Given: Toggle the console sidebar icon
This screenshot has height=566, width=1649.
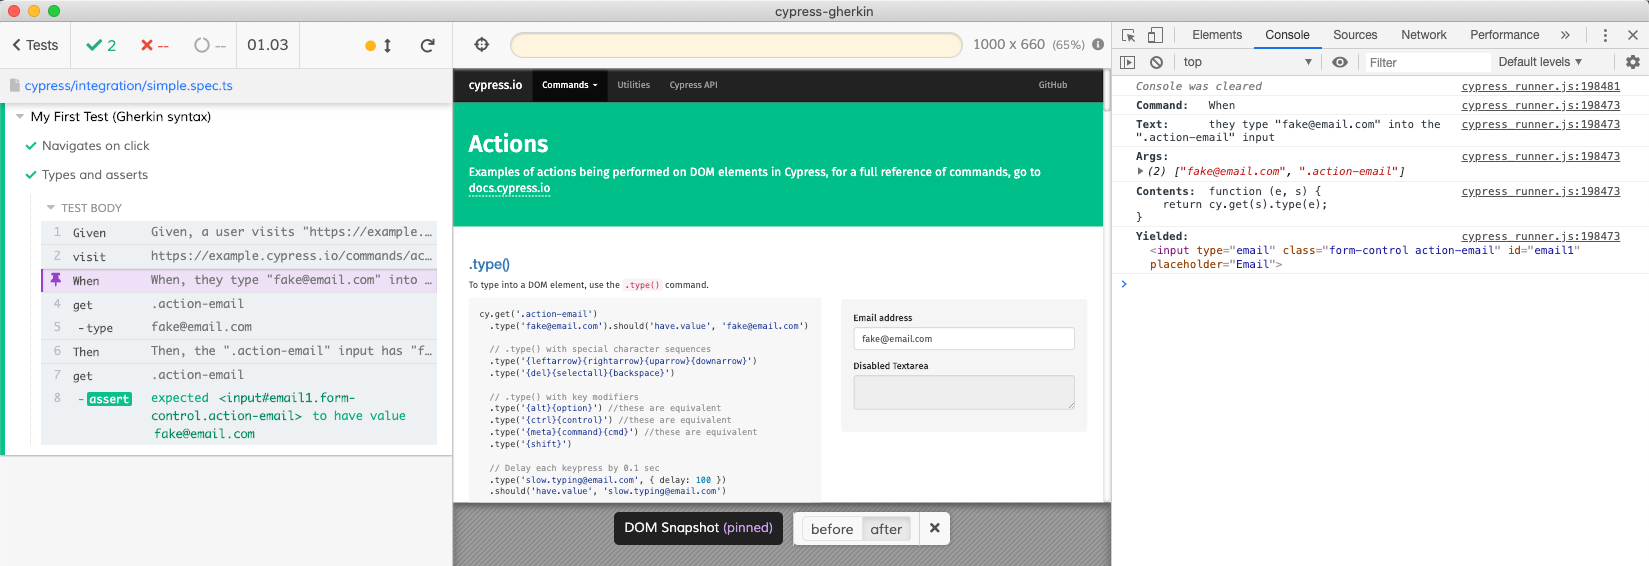Looking at the screenshot, I should pos(1128,62).
